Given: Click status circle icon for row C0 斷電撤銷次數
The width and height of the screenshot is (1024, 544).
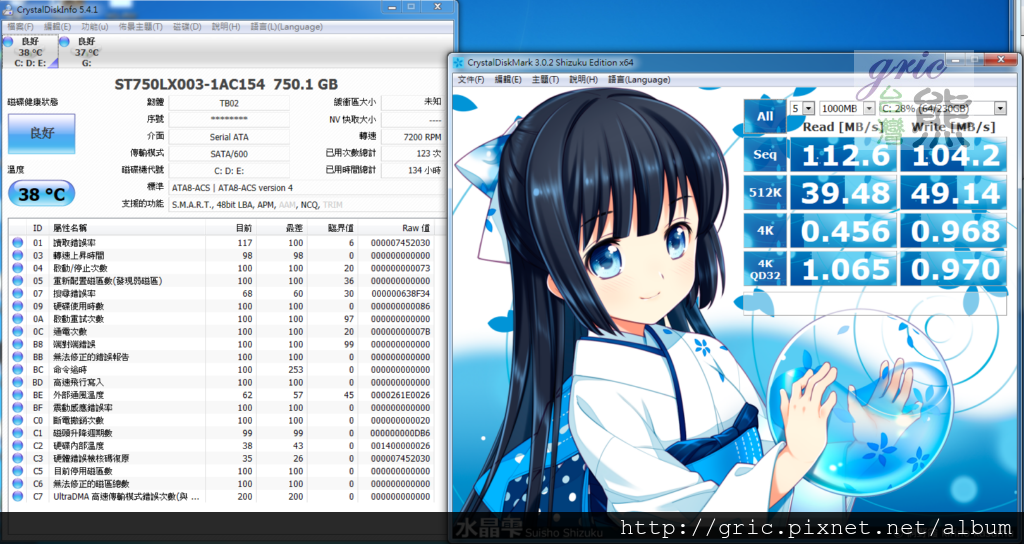Looking at the screenshot, I should coord(18,421).
